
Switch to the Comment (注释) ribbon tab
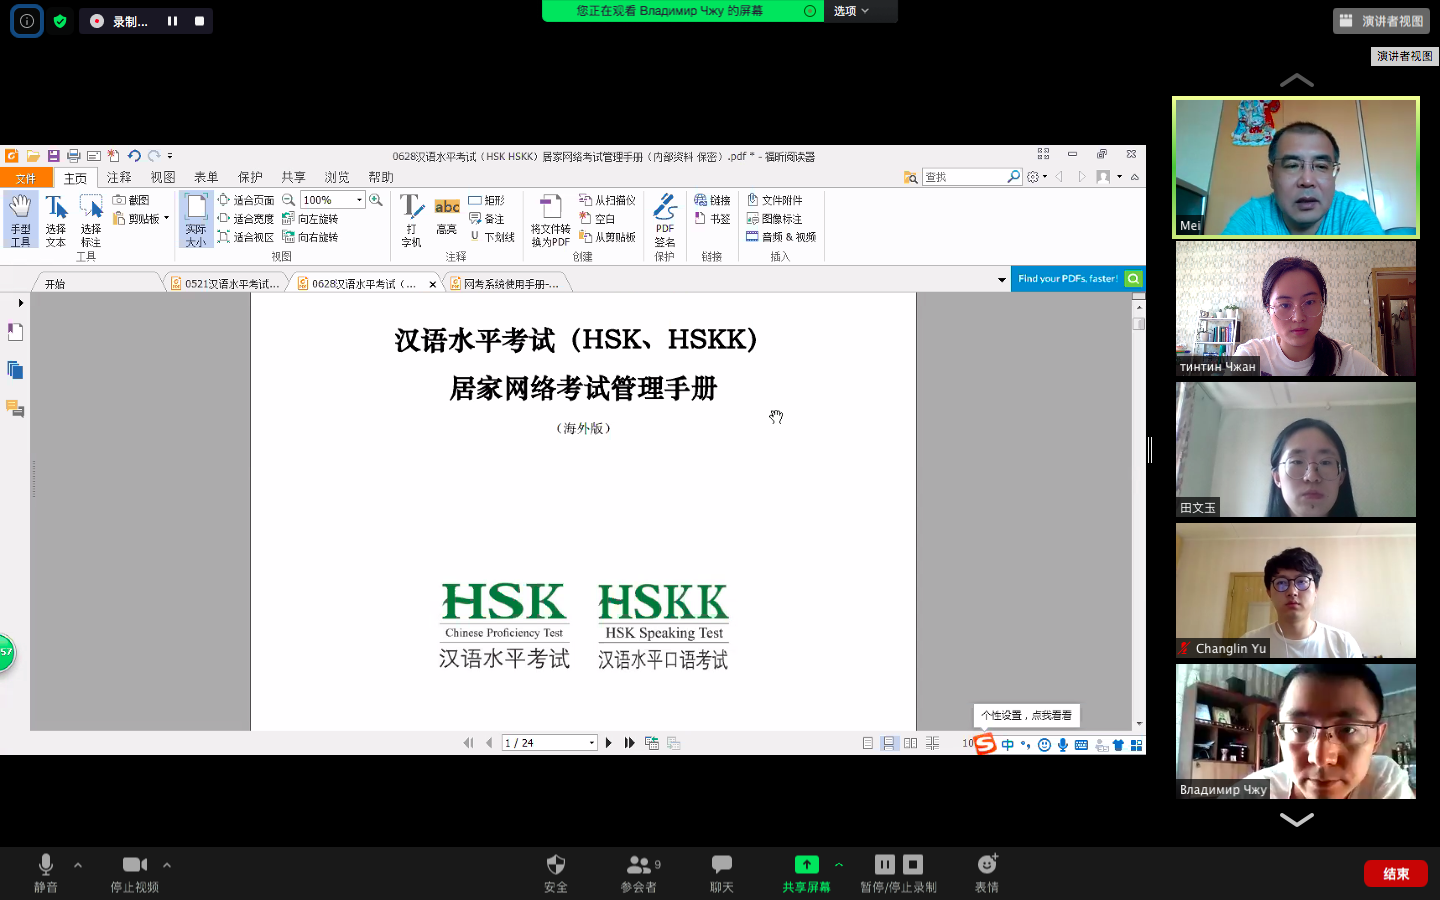(x=119, y=178)
